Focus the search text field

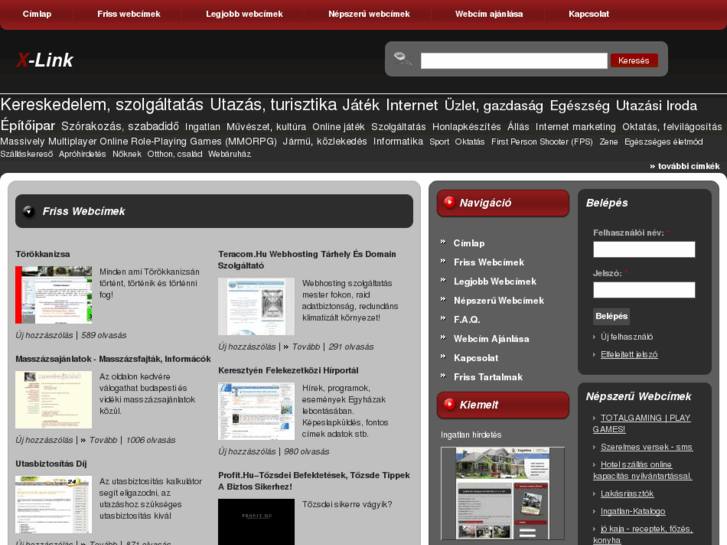click(513, 61)
